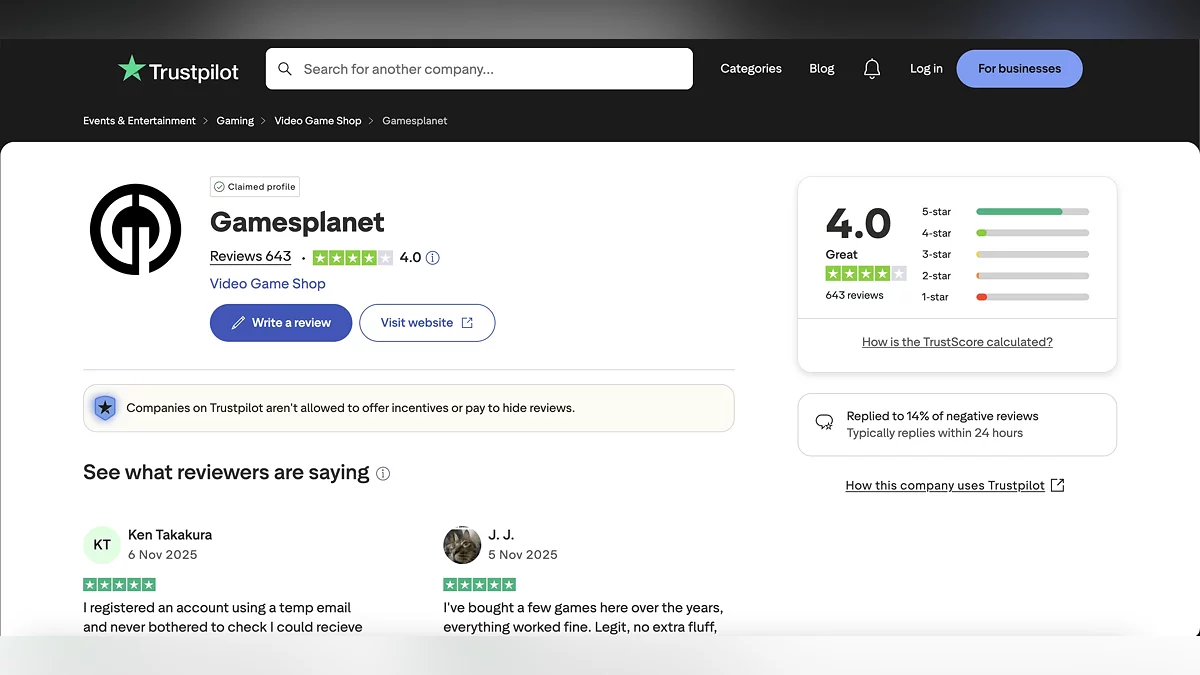Click J. J.'s cat profile picture
This screenshot has height=675, width=1200.
click(x=462, y=545)
